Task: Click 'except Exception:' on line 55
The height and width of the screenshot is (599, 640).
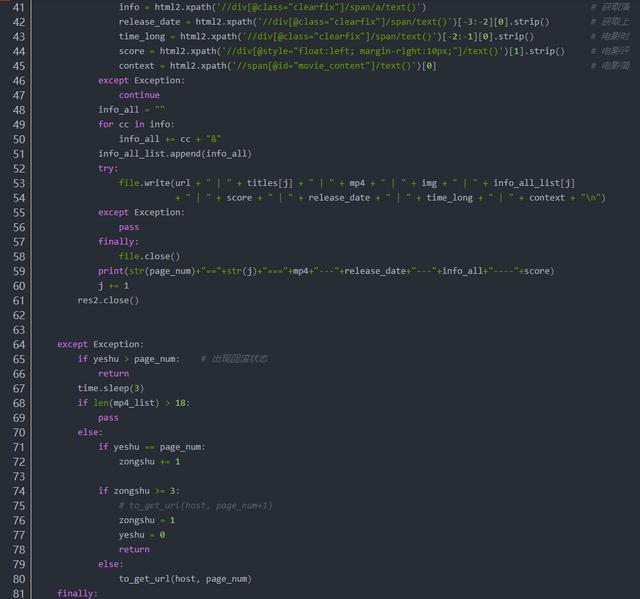Action: 141,213
